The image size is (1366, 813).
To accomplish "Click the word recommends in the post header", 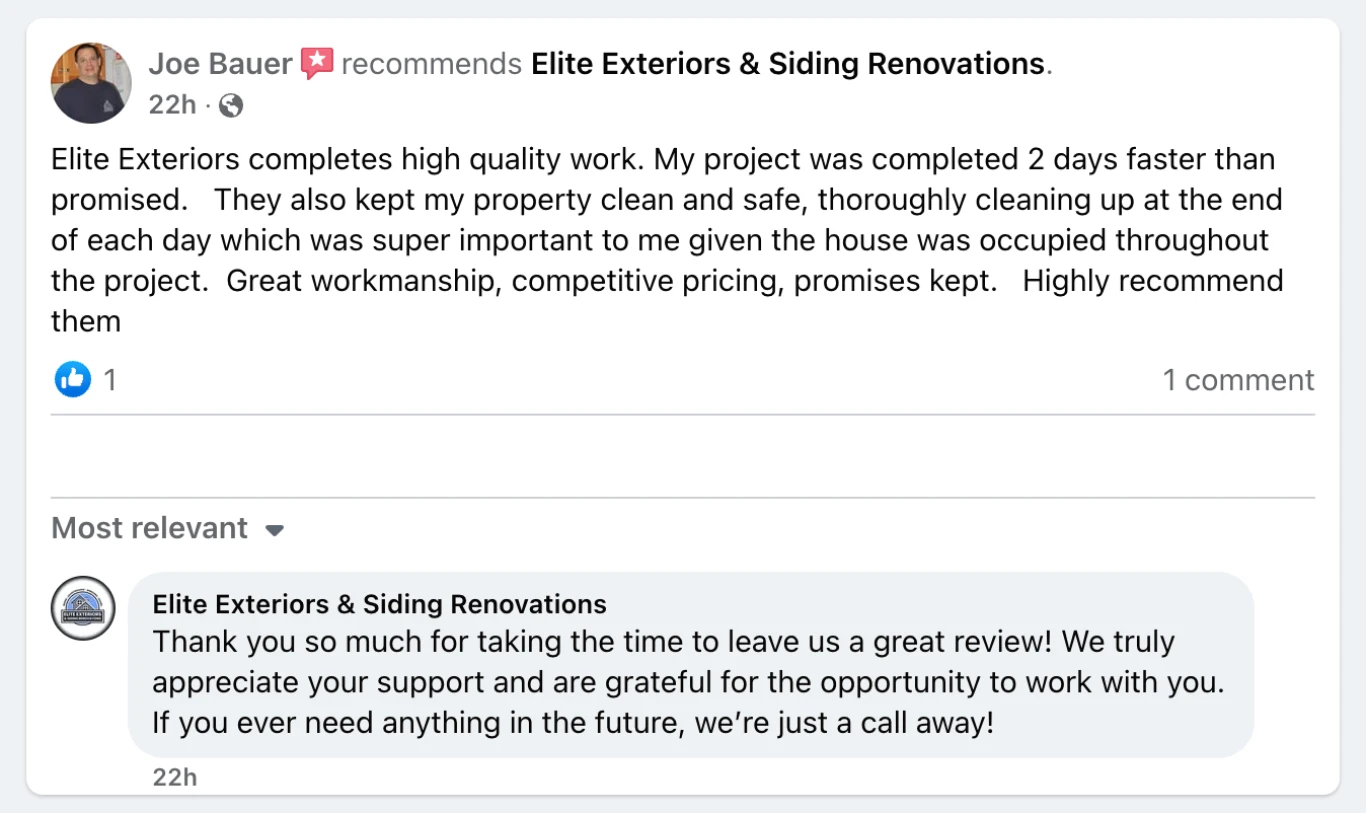I will point(432,64).
